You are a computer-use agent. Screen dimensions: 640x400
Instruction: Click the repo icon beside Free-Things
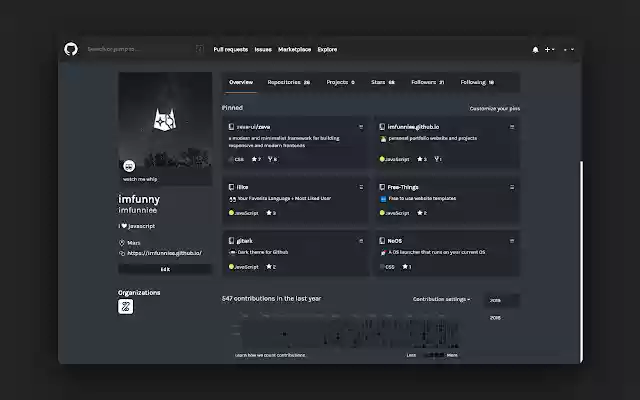[x=382, y=187]
